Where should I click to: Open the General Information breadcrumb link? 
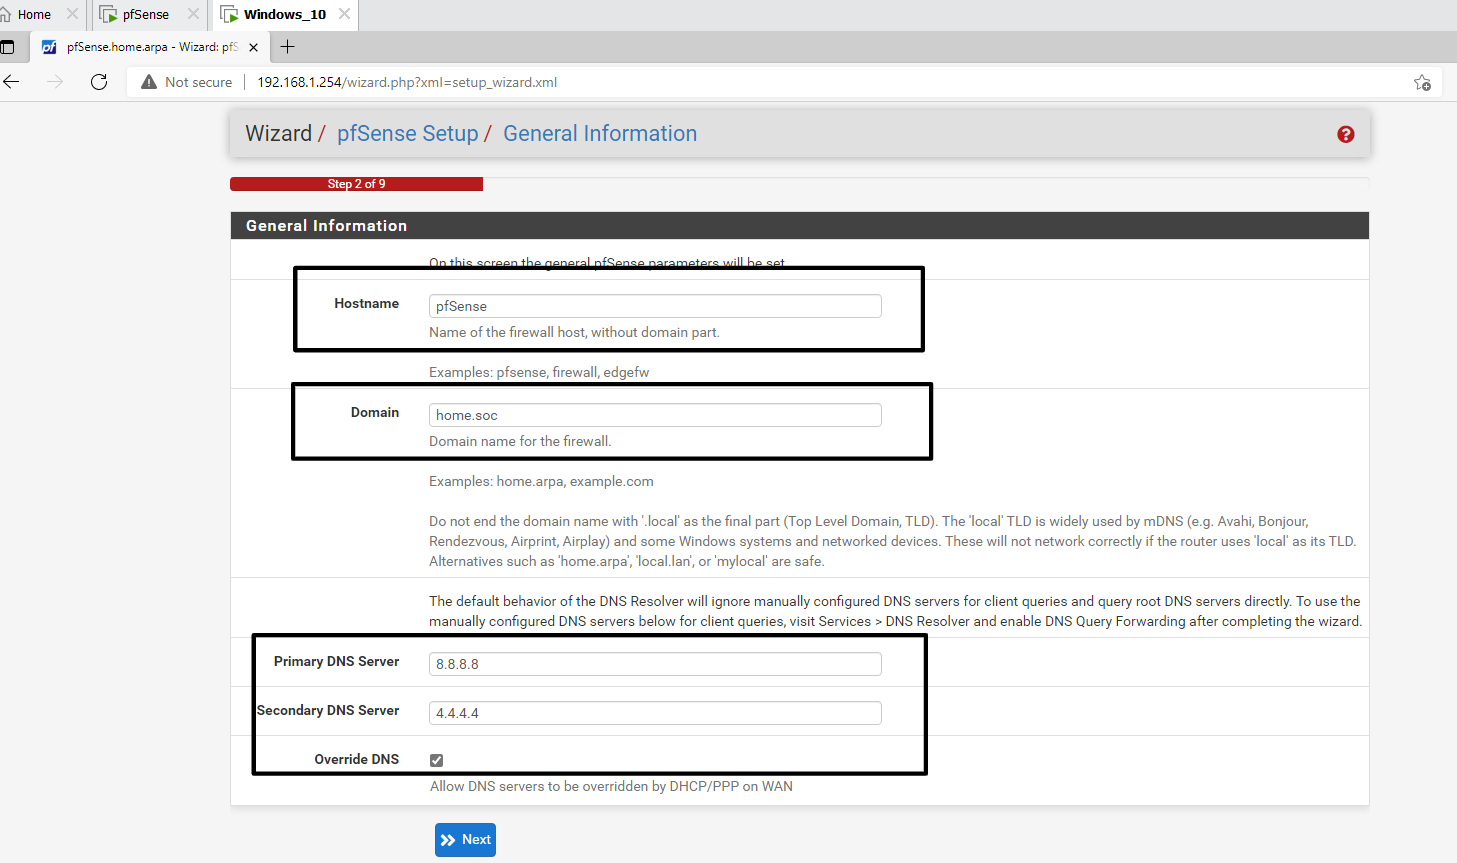click(600, 134)
